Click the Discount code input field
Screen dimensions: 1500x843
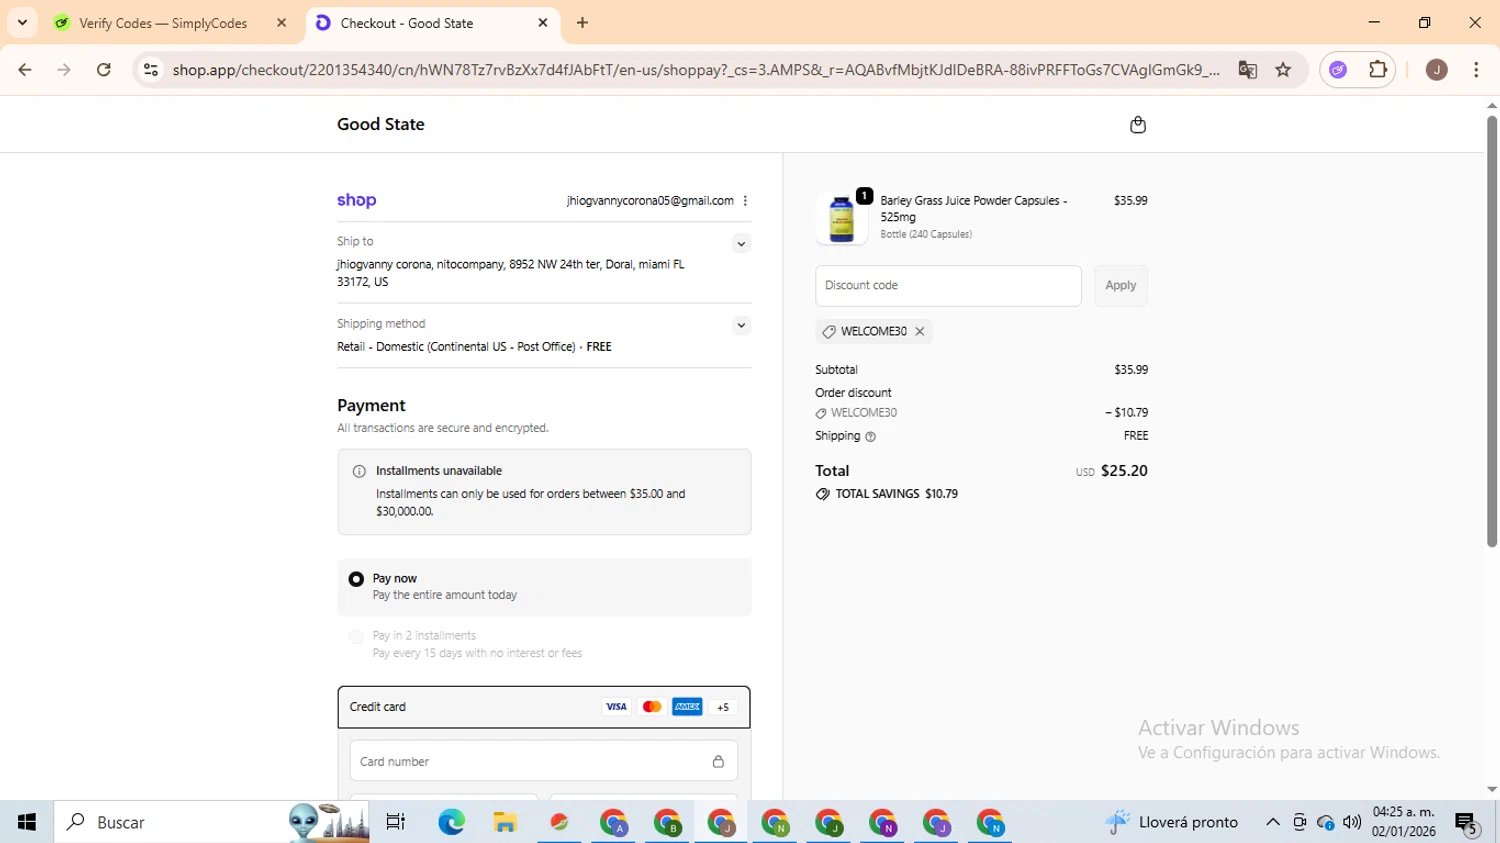pyautogui.click(x=948, y=286)
